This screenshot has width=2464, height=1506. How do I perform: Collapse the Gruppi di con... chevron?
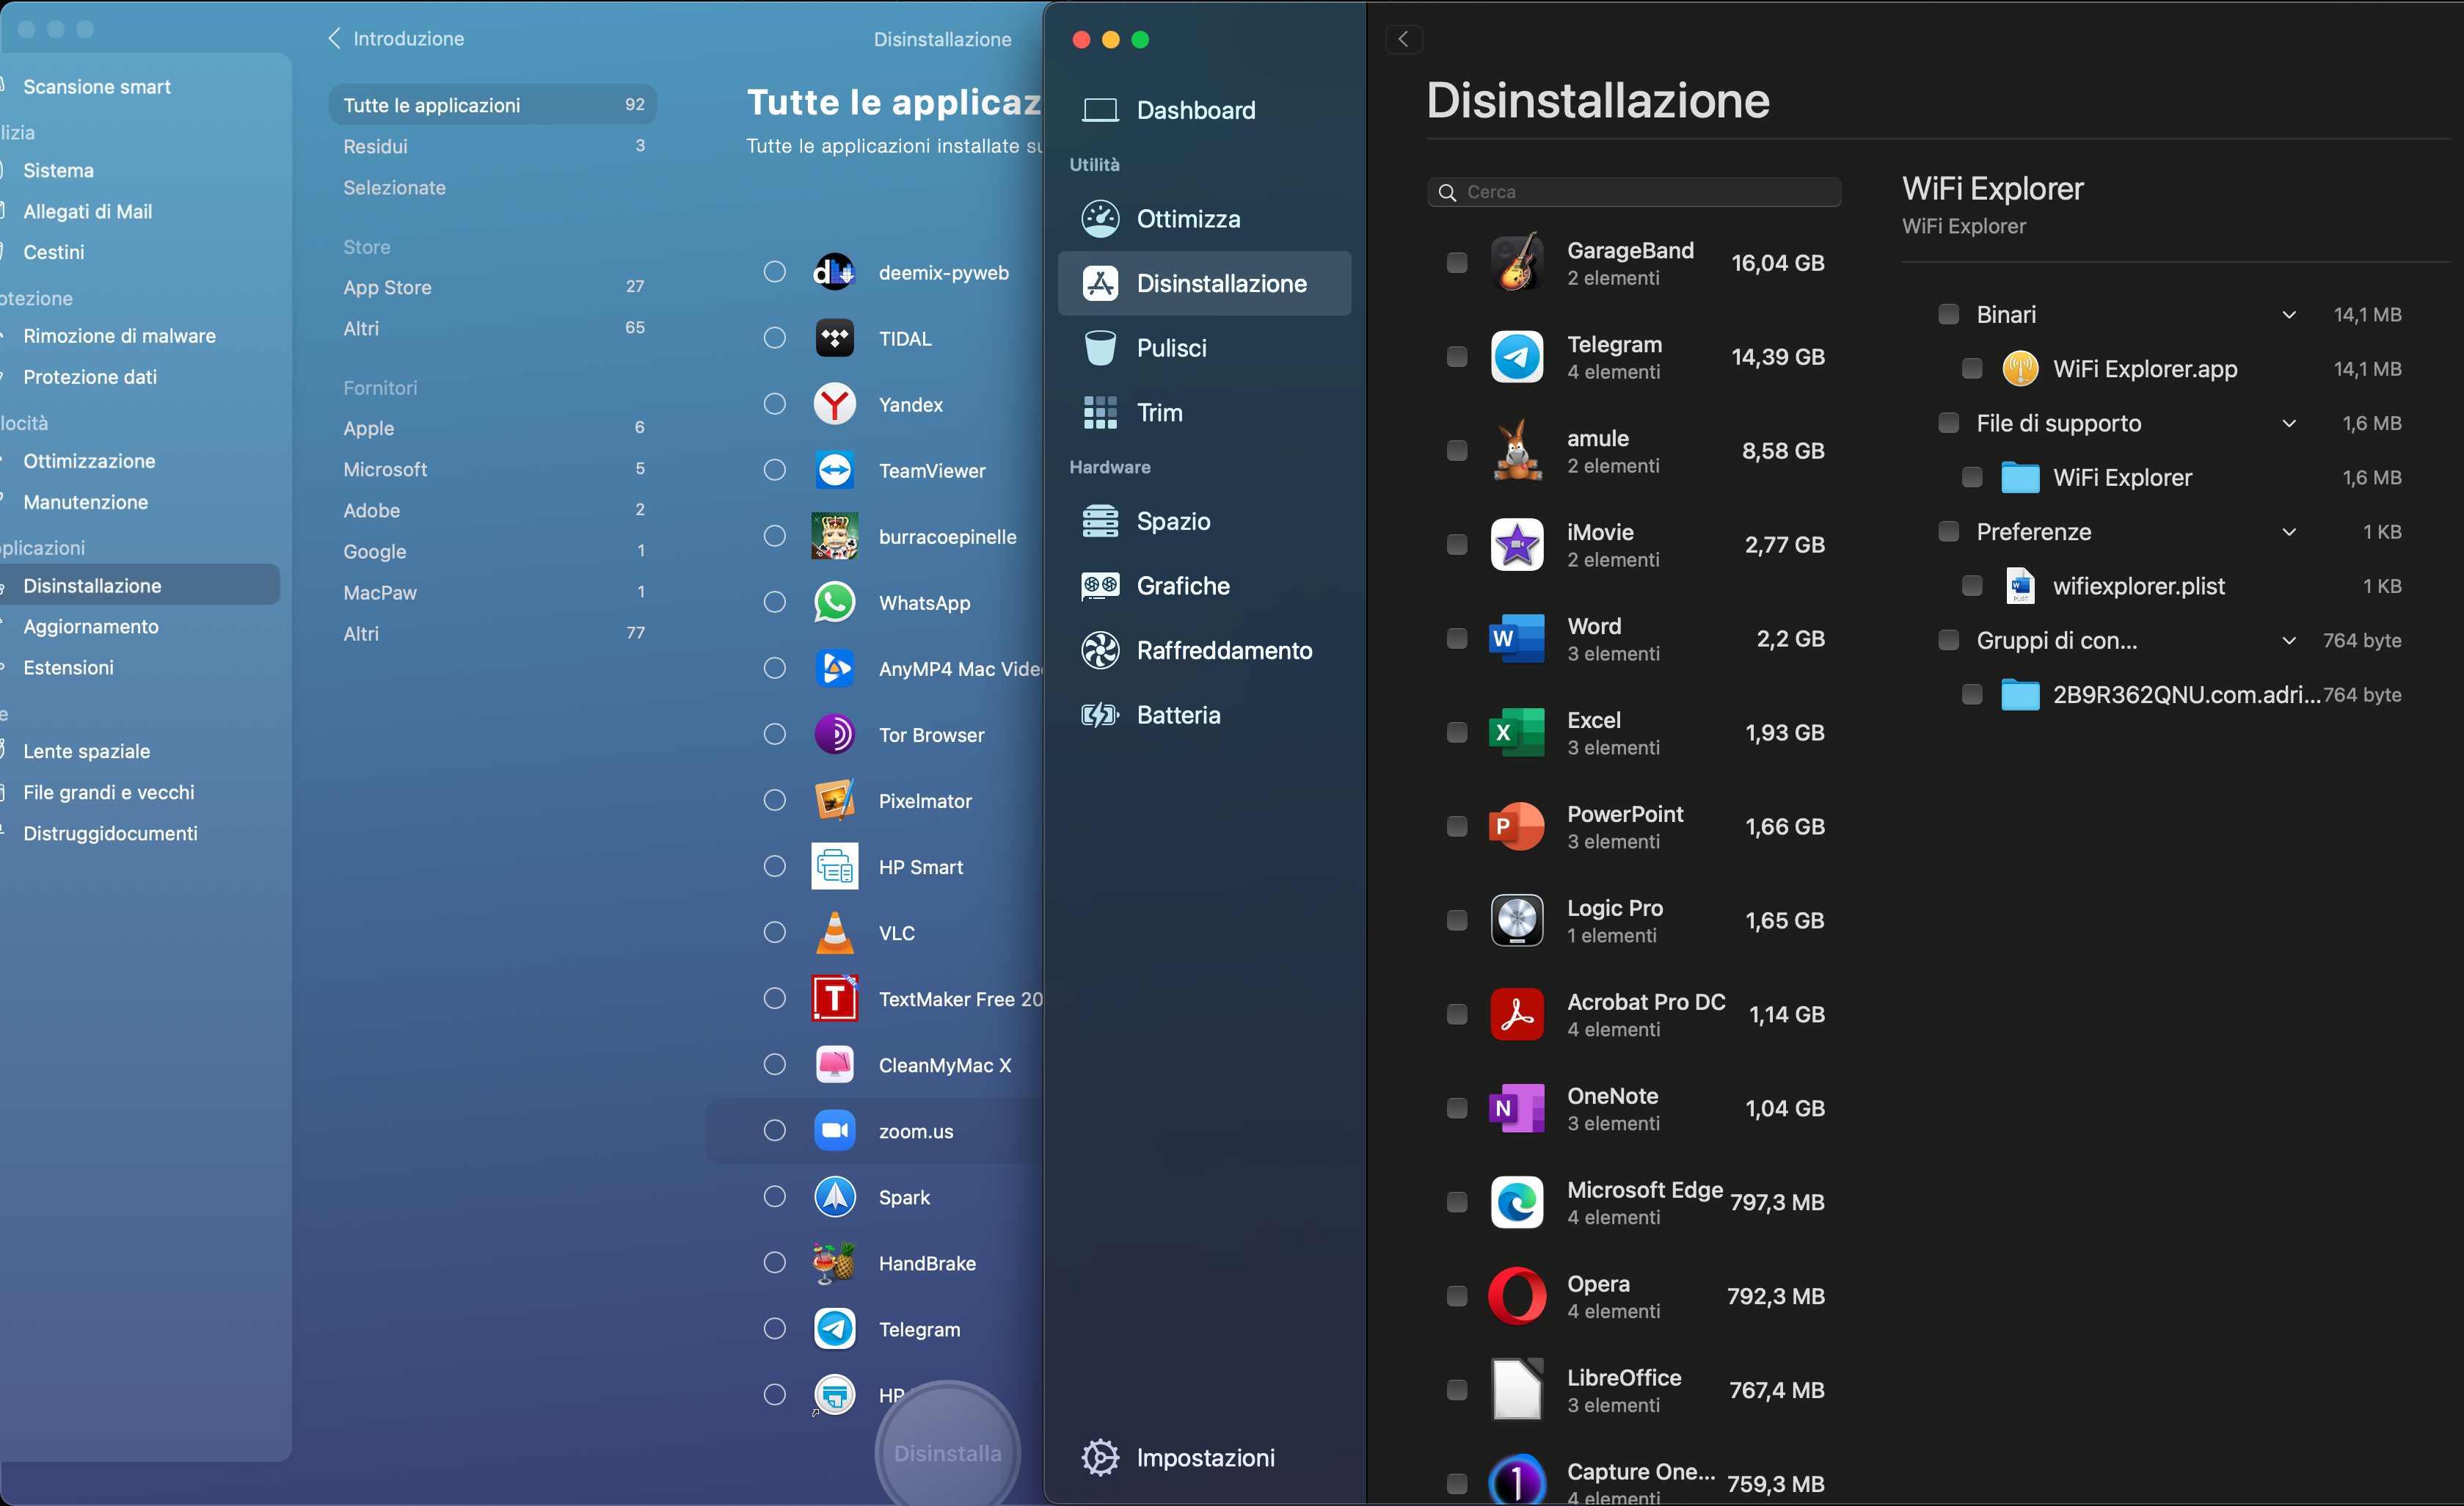pos(2289,641)
